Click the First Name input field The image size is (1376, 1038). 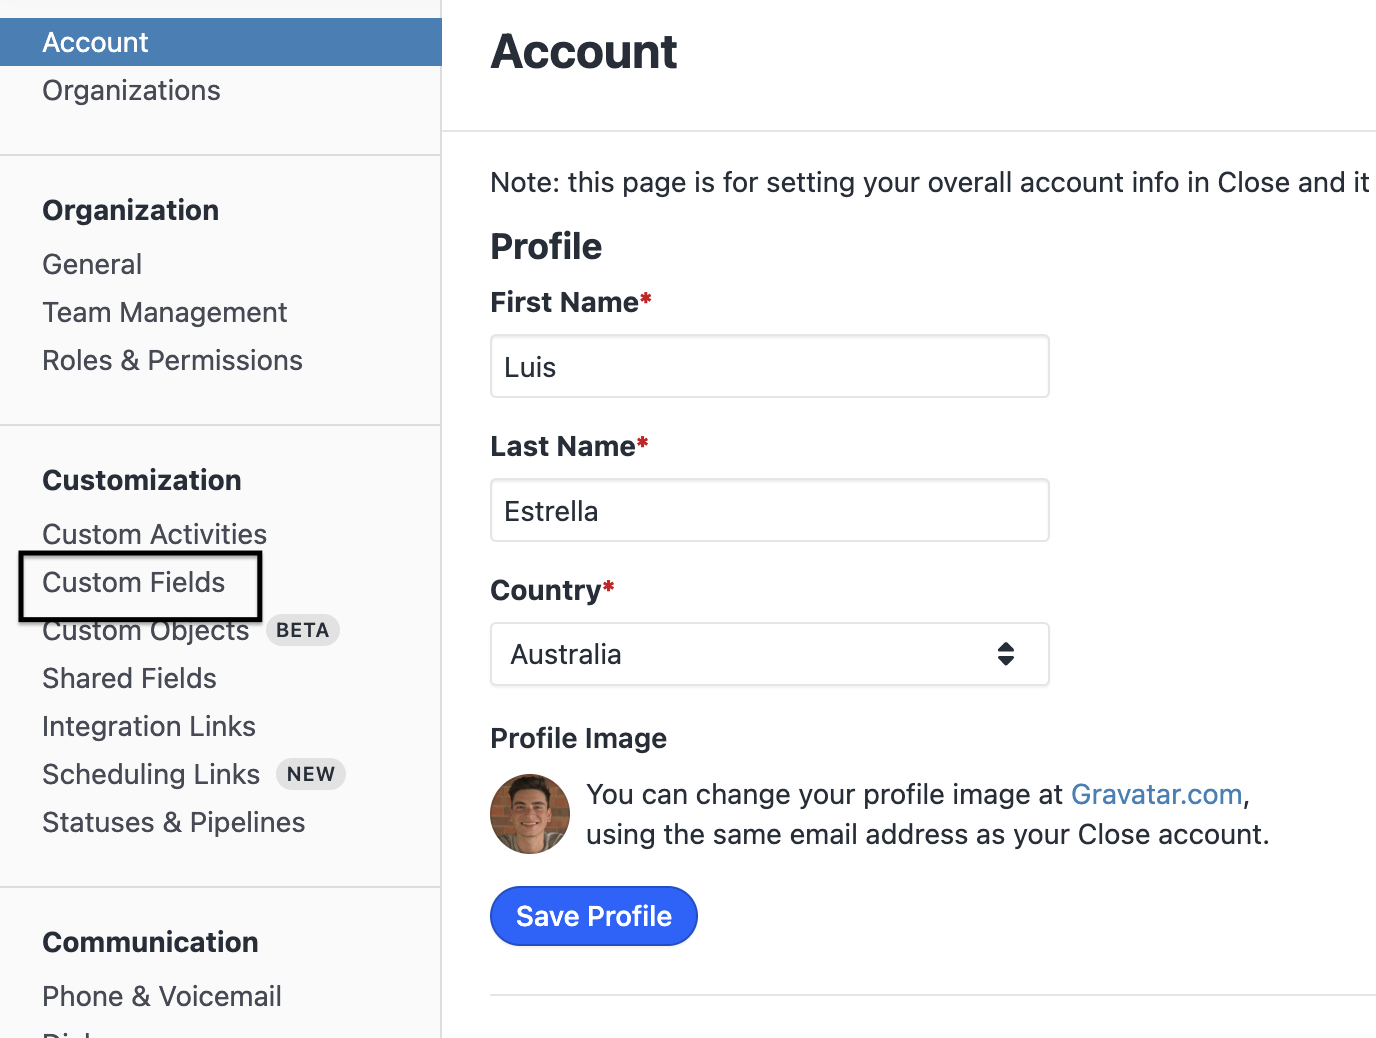(x=768, y=367)
